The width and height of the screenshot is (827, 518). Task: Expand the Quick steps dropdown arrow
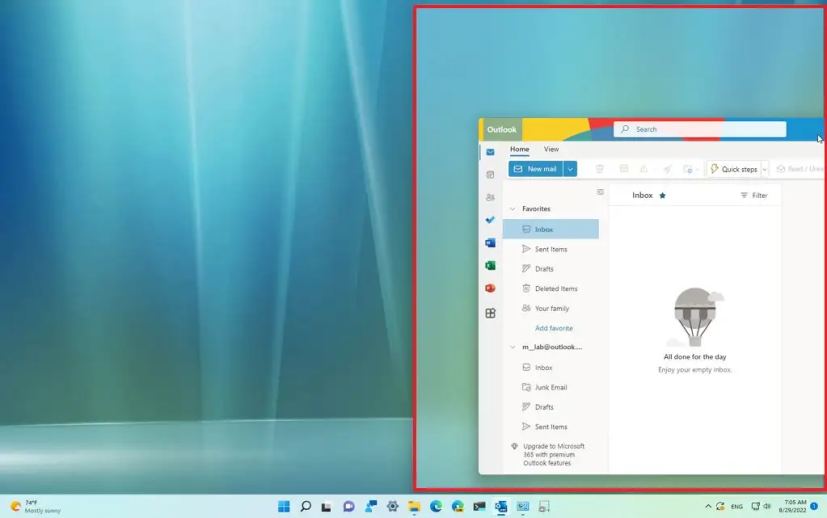pos(765,169)
